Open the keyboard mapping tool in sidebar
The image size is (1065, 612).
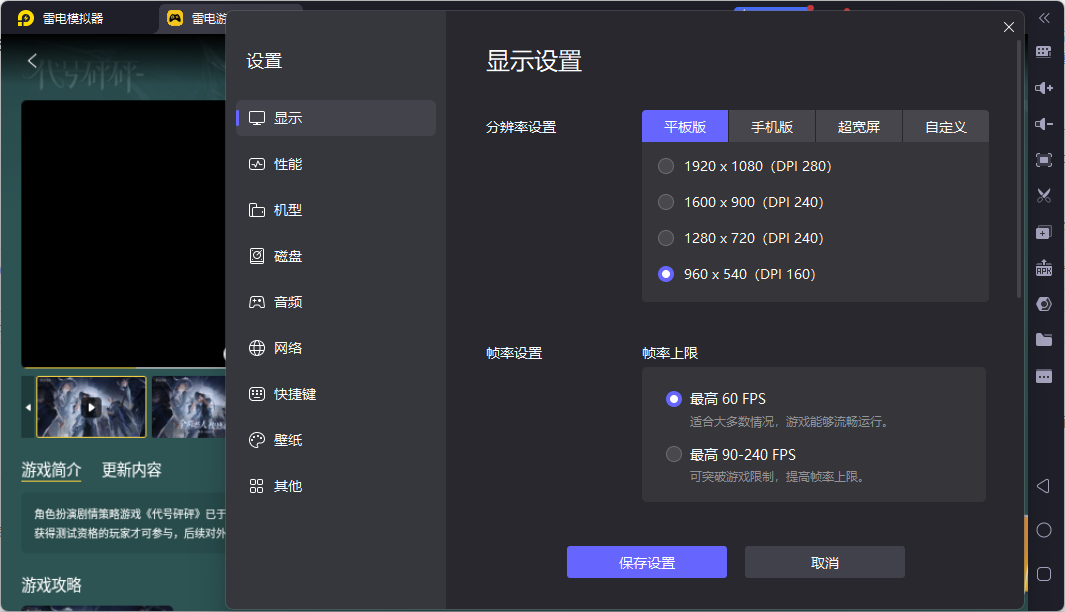(x=1043, y=52)
